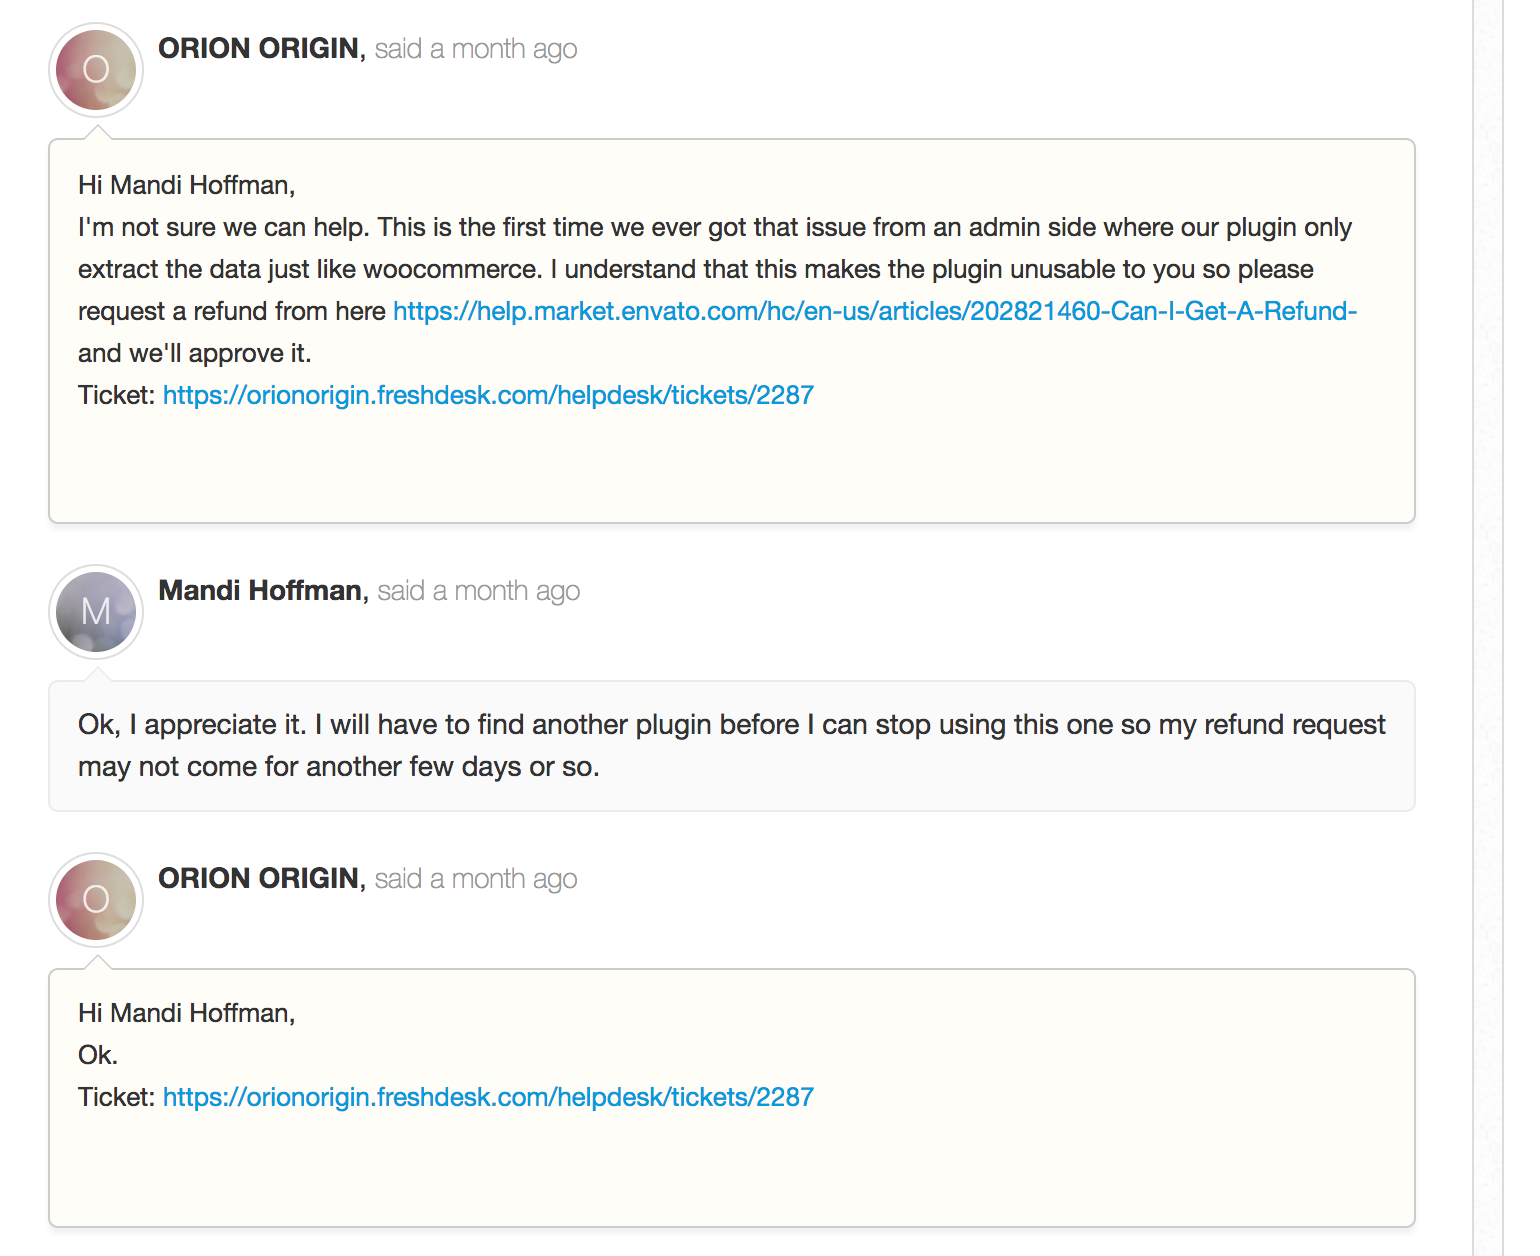
Task: Follow the Freshdesk ticket link under "Ok."
Action: click(488, 1097)
